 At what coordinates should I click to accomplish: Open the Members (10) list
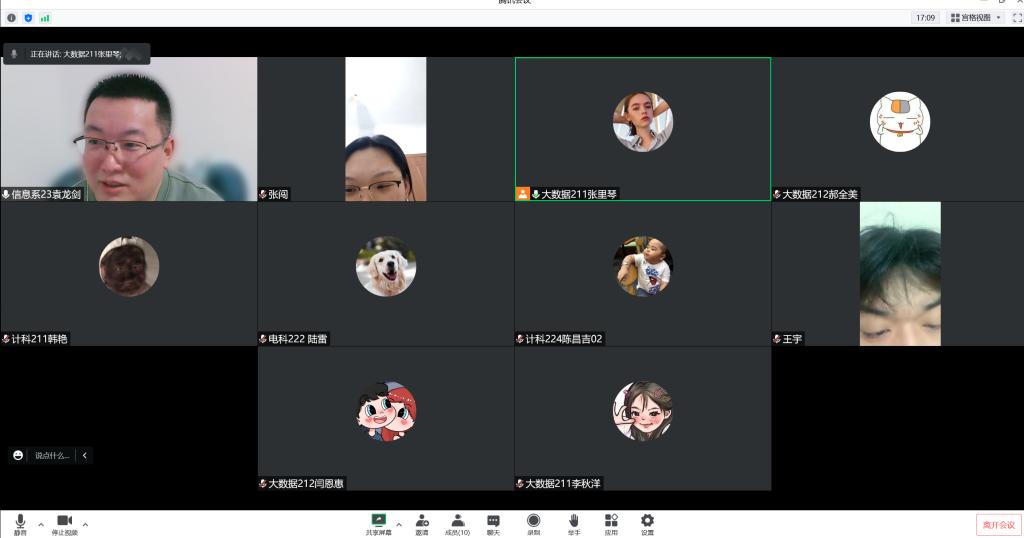click(457, 522)
